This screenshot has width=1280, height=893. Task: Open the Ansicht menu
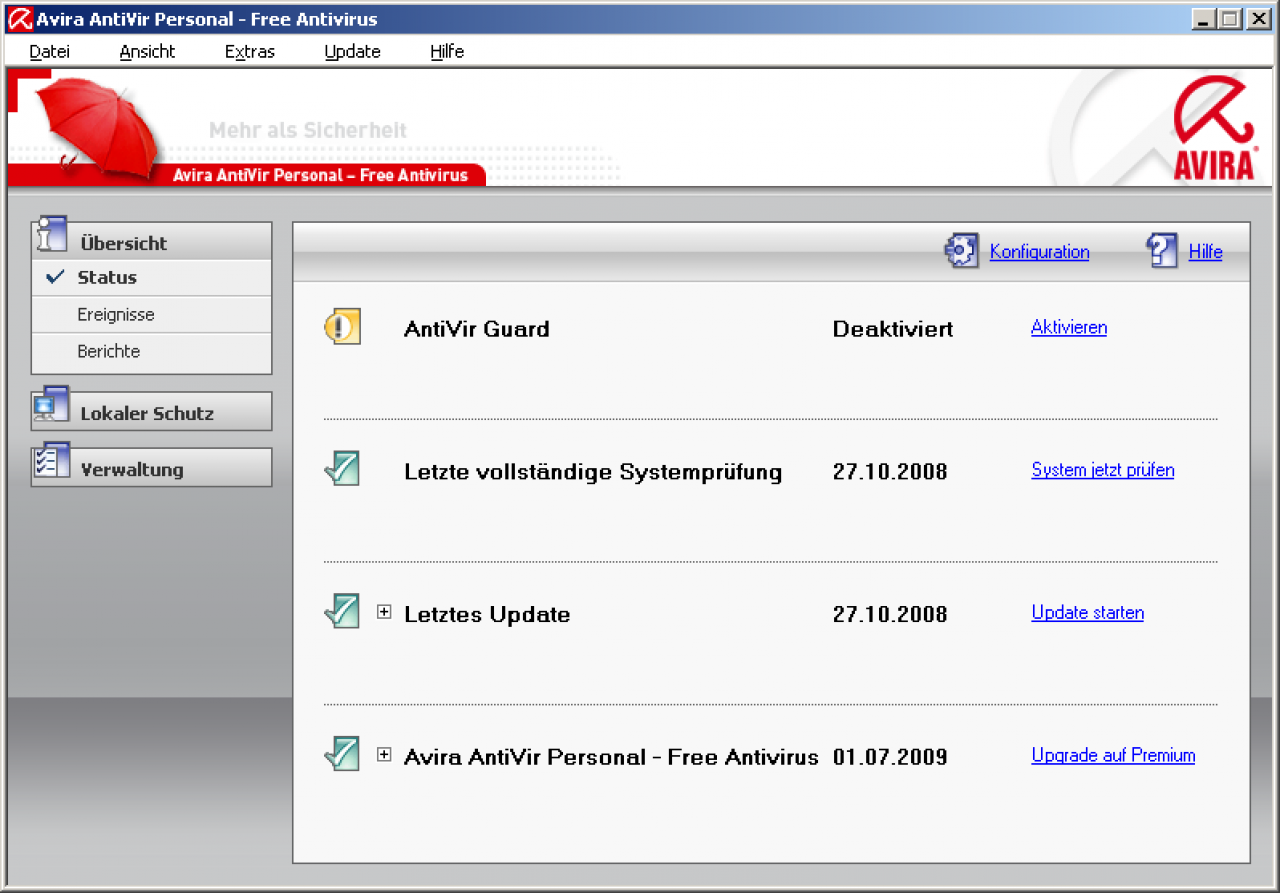coord(147,52)
